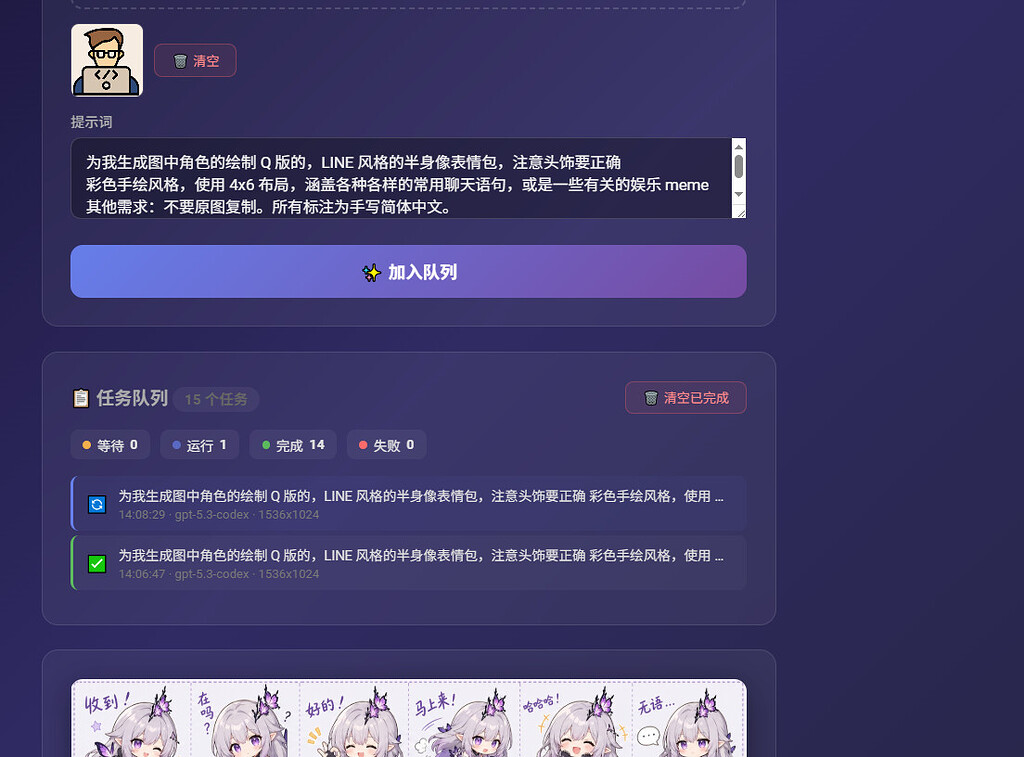The width and height of the screenshot is (1024, 757).
Task: Click the prompt textarea scroll up arrow
Action: coord(739,146)
